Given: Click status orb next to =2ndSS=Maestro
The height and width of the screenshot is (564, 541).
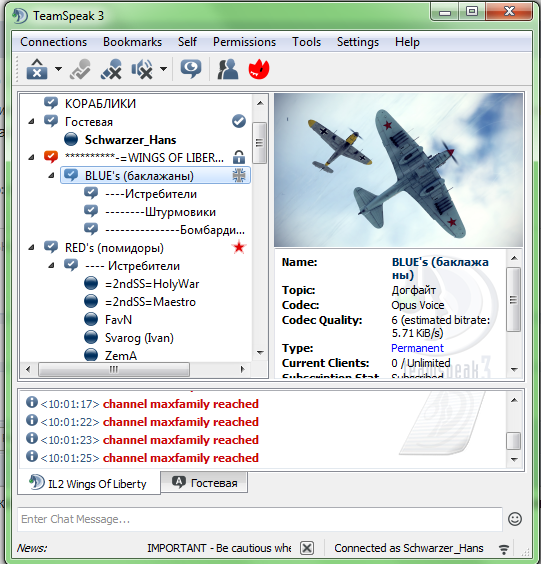Looking at the screenshot, I should click(x=91, y=301).
